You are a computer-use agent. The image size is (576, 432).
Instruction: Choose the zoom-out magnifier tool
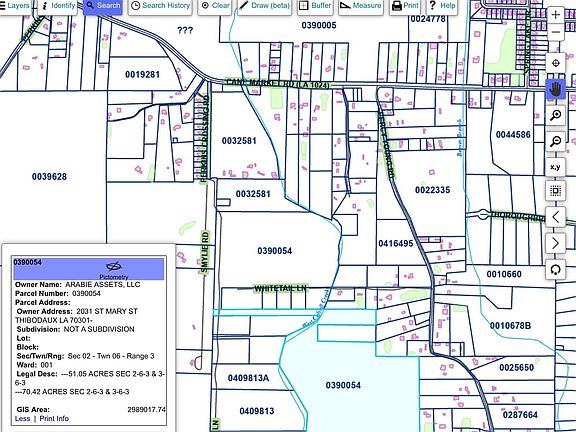point(555,141)
